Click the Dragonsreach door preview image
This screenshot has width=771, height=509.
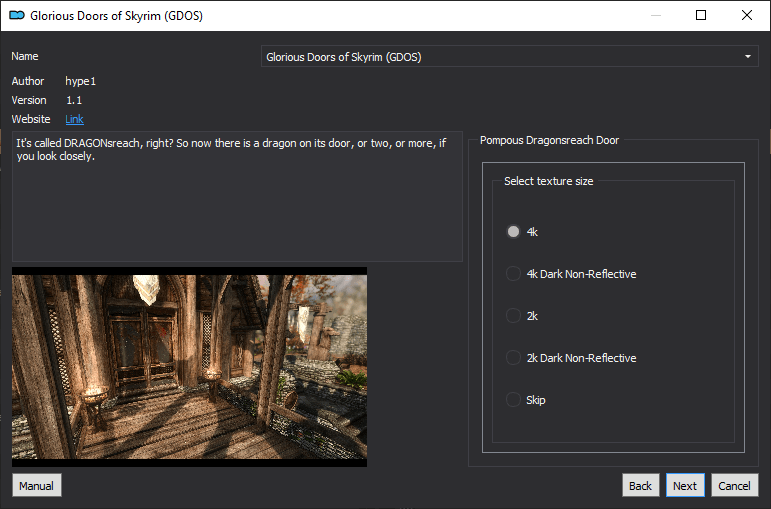tap(189, 367)
